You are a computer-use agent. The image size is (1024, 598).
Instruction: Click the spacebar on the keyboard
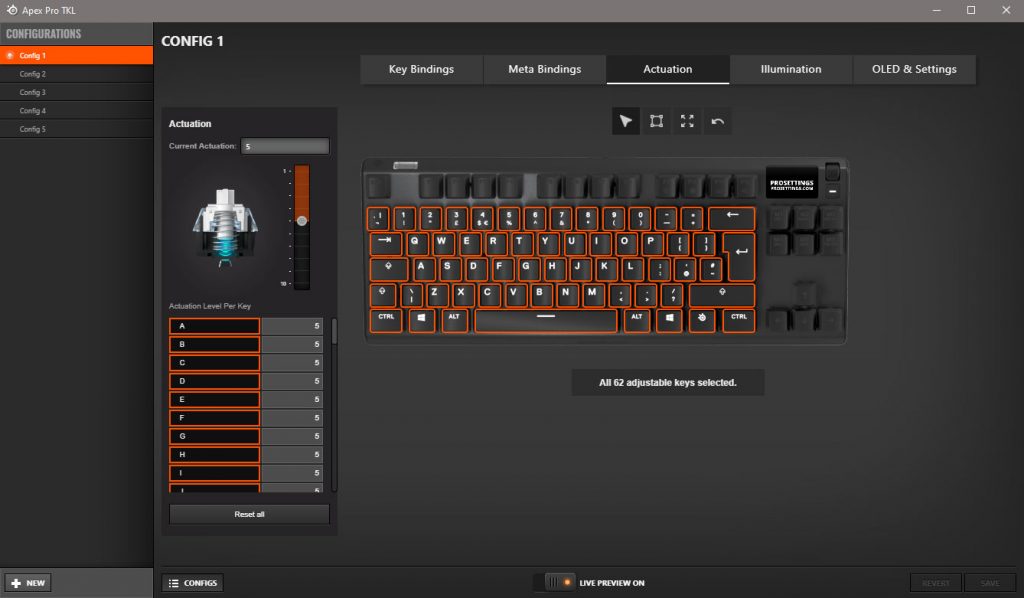tap(546, 321)
